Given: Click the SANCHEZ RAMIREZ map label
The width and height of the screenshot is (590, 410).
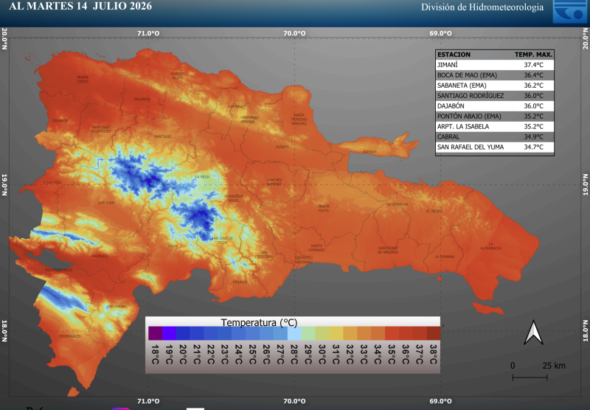Looking at the screenshot, I should pyautogui.click(x=274, y=182).
